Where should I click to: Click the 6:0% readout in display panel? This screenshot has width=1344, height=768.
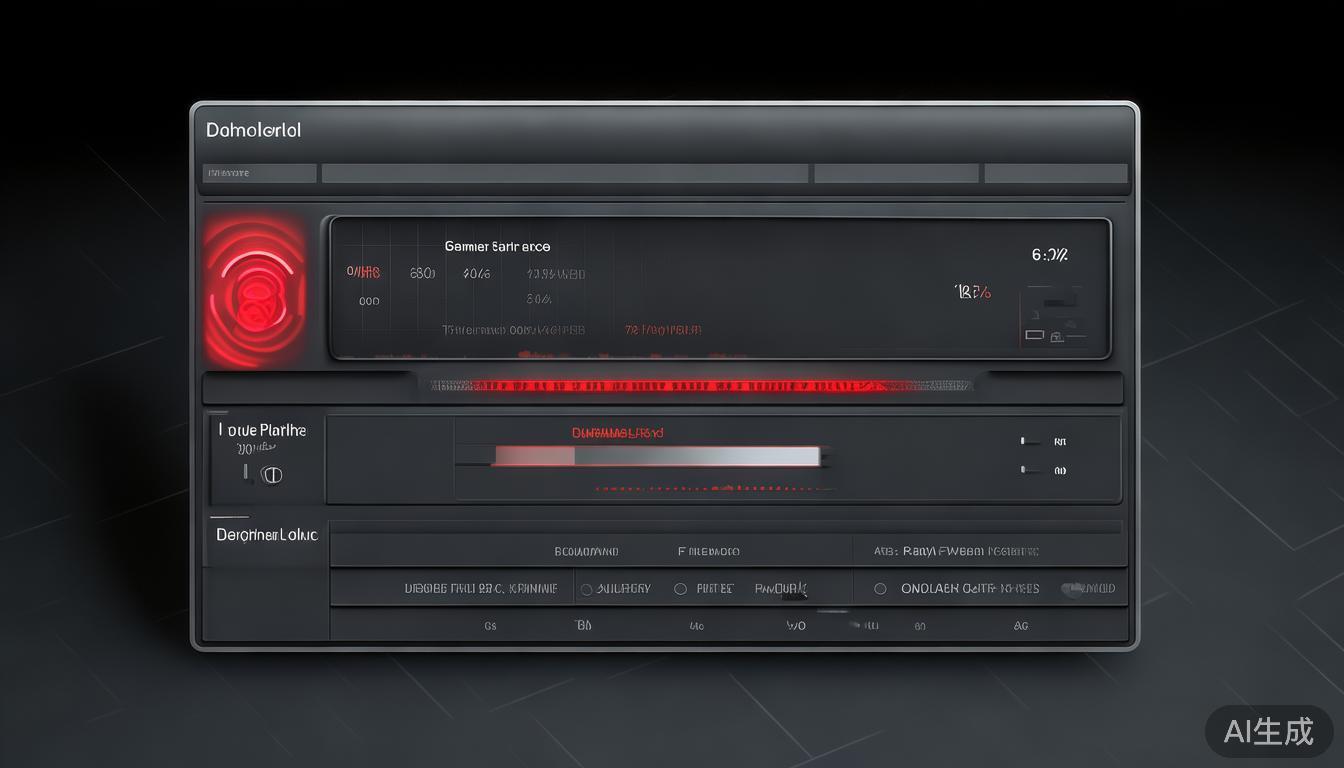coord(1049,255)
